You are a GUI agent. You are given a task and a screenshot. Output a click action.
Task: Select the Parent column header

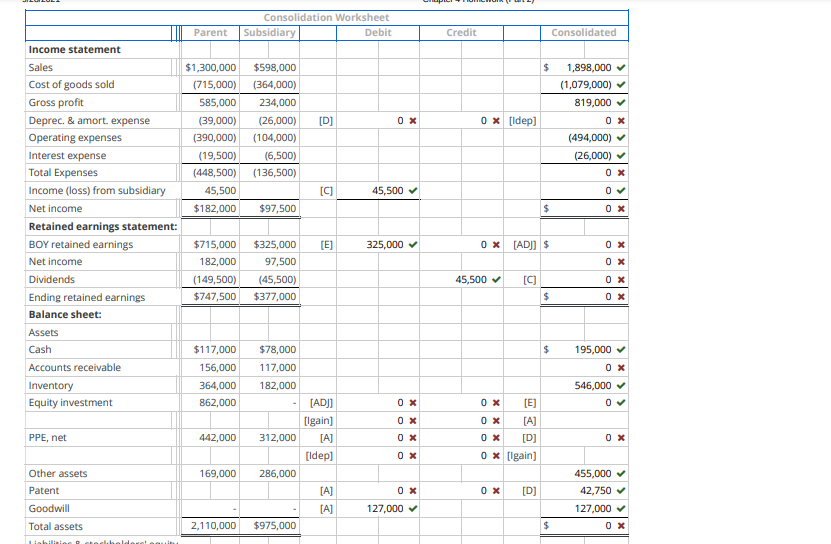click(x=210, y=32)
